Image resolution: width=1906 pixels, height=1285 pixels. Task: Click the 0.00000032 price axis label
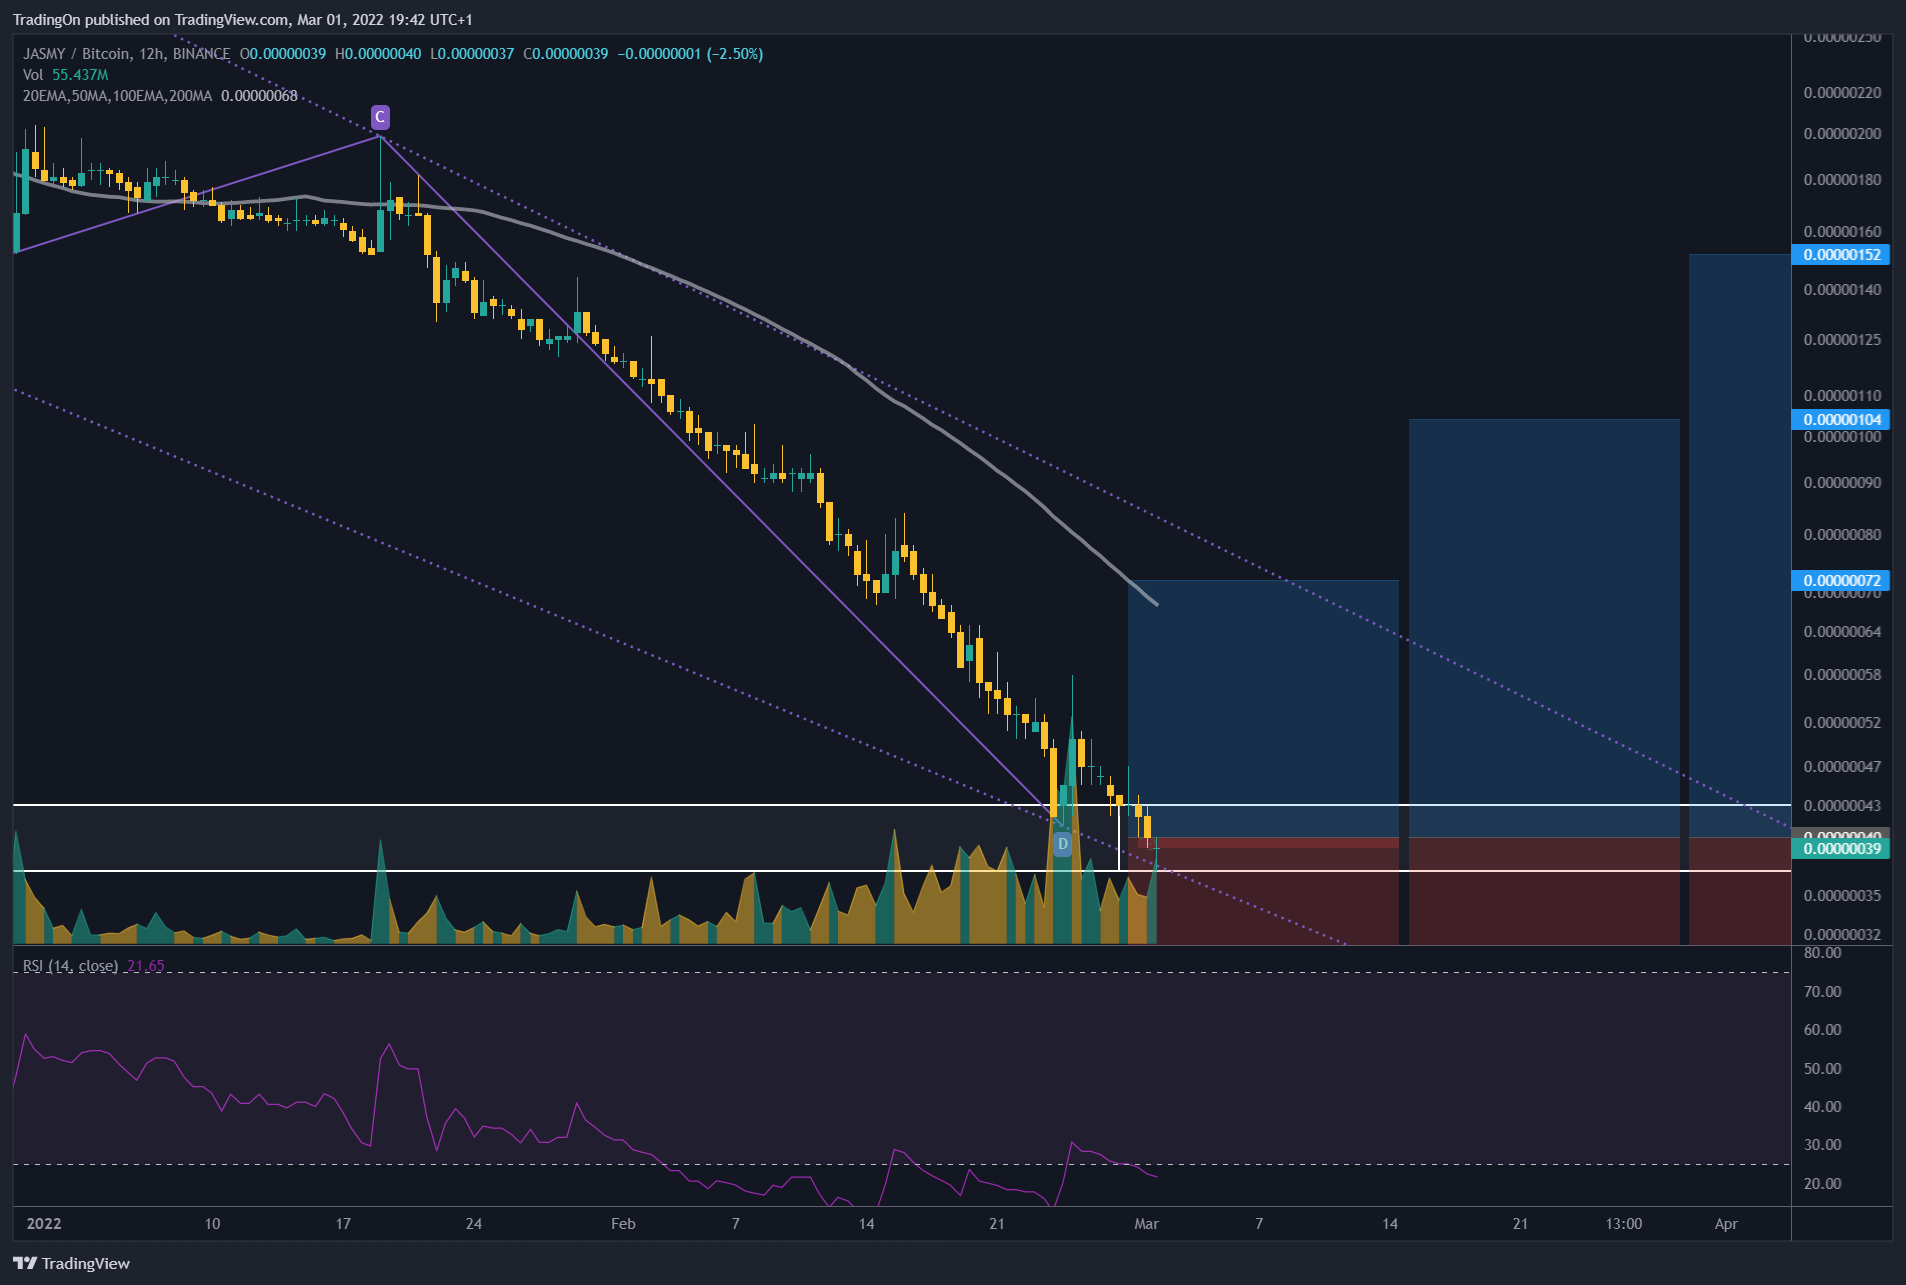click(1842, 935)
